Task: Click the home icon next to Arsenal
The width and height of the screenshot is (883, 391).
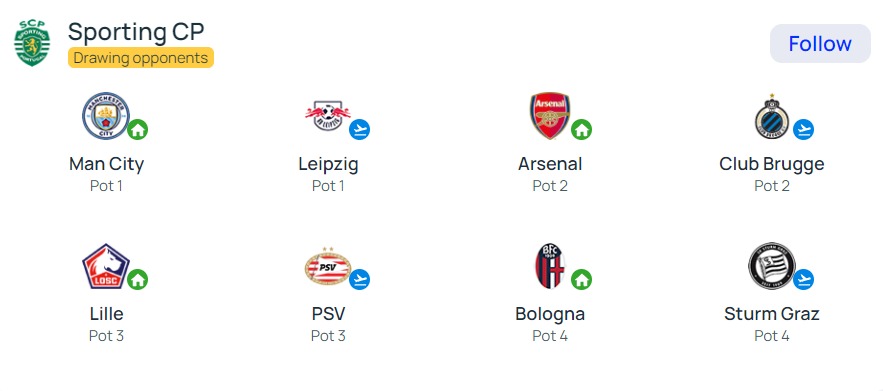Action: tap(581, 130)
